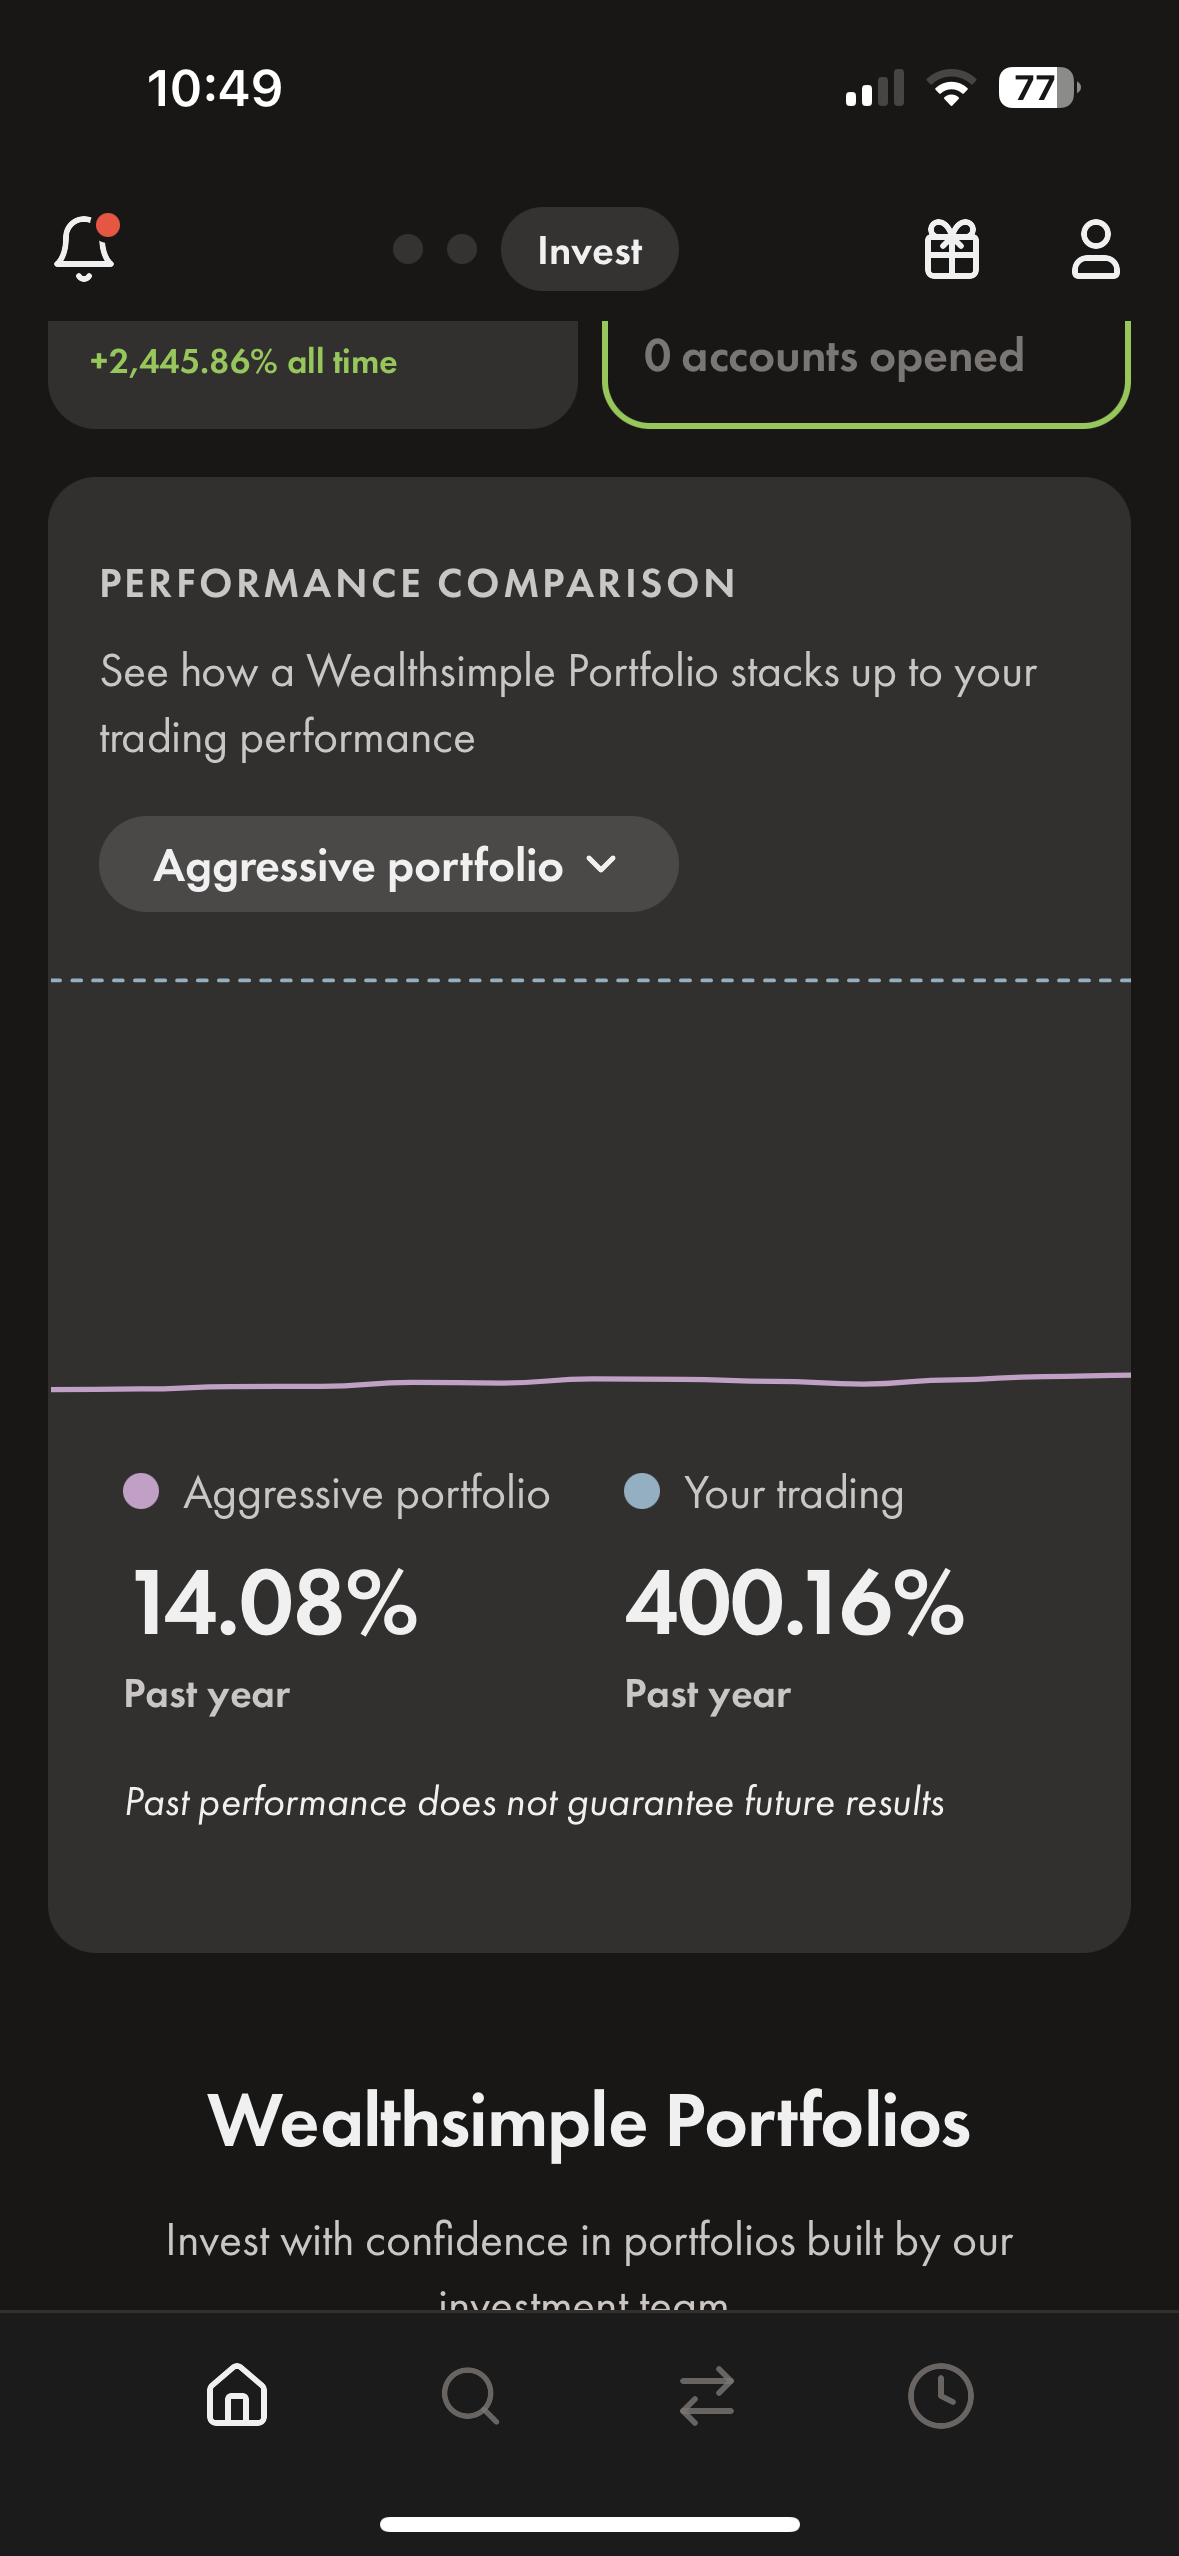
Task: Tap the gift rewards icon
Action: pyautogui.click(x=951, y=249)
